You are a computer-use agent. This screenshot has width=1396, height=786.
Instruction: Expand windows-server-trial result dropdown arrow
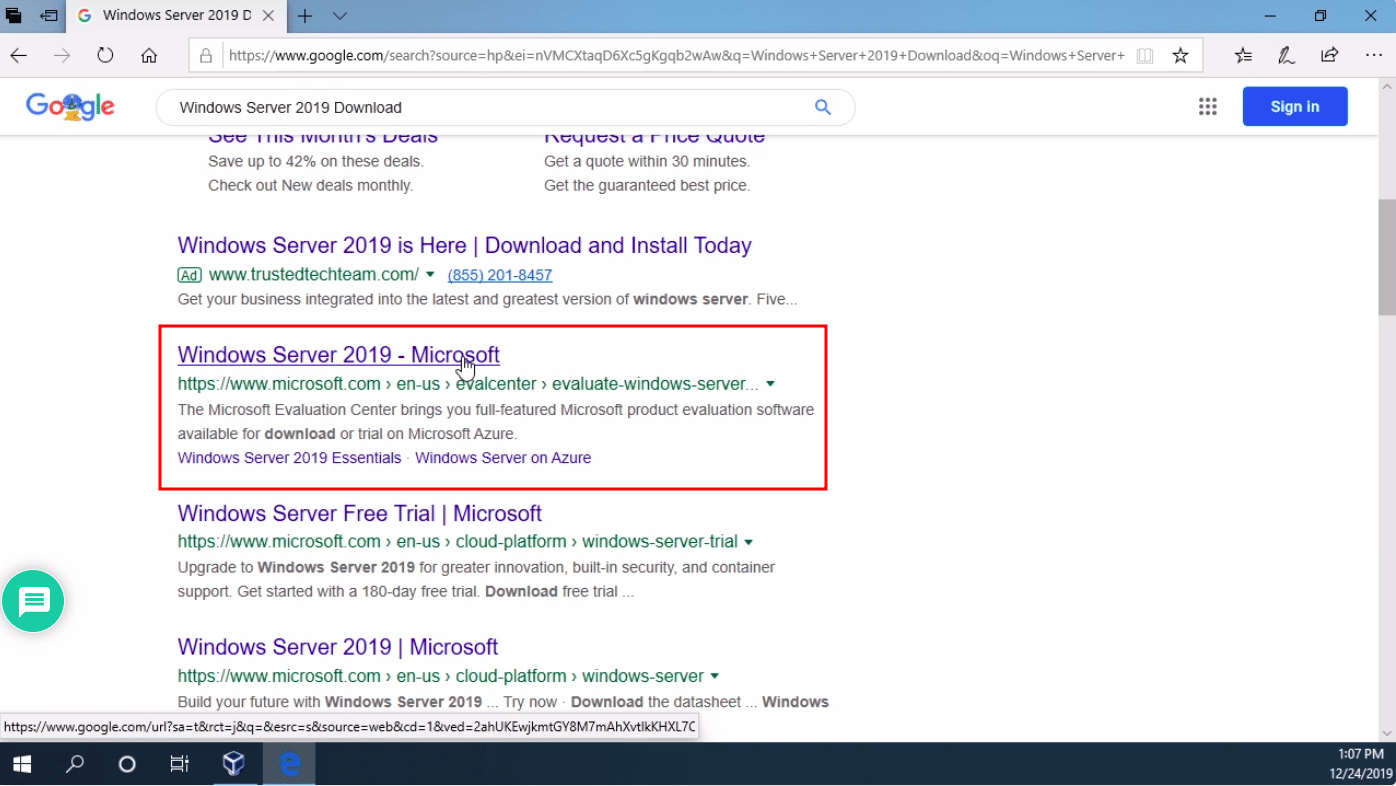click(748, 542)
